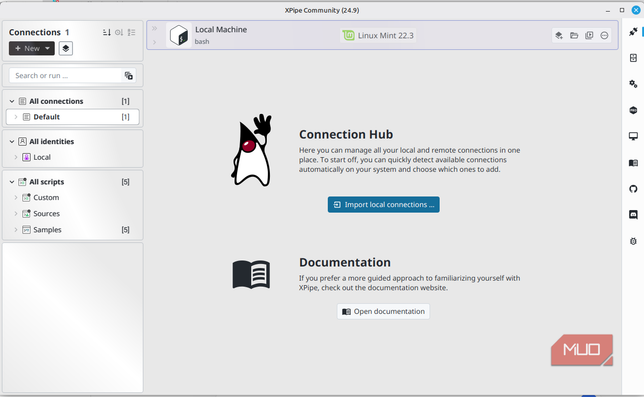Expand the Default category chevron

pyautogui.click(x=16, y=117)
